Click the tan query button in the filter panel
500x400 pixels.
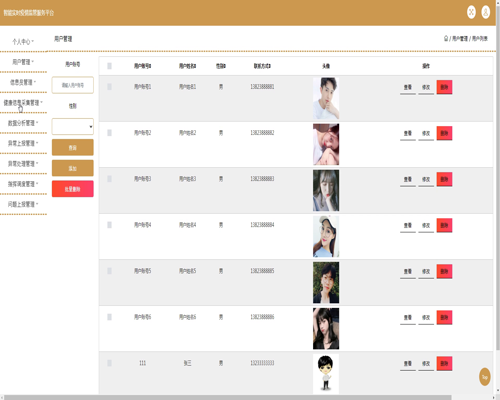[x=73, y=147]
